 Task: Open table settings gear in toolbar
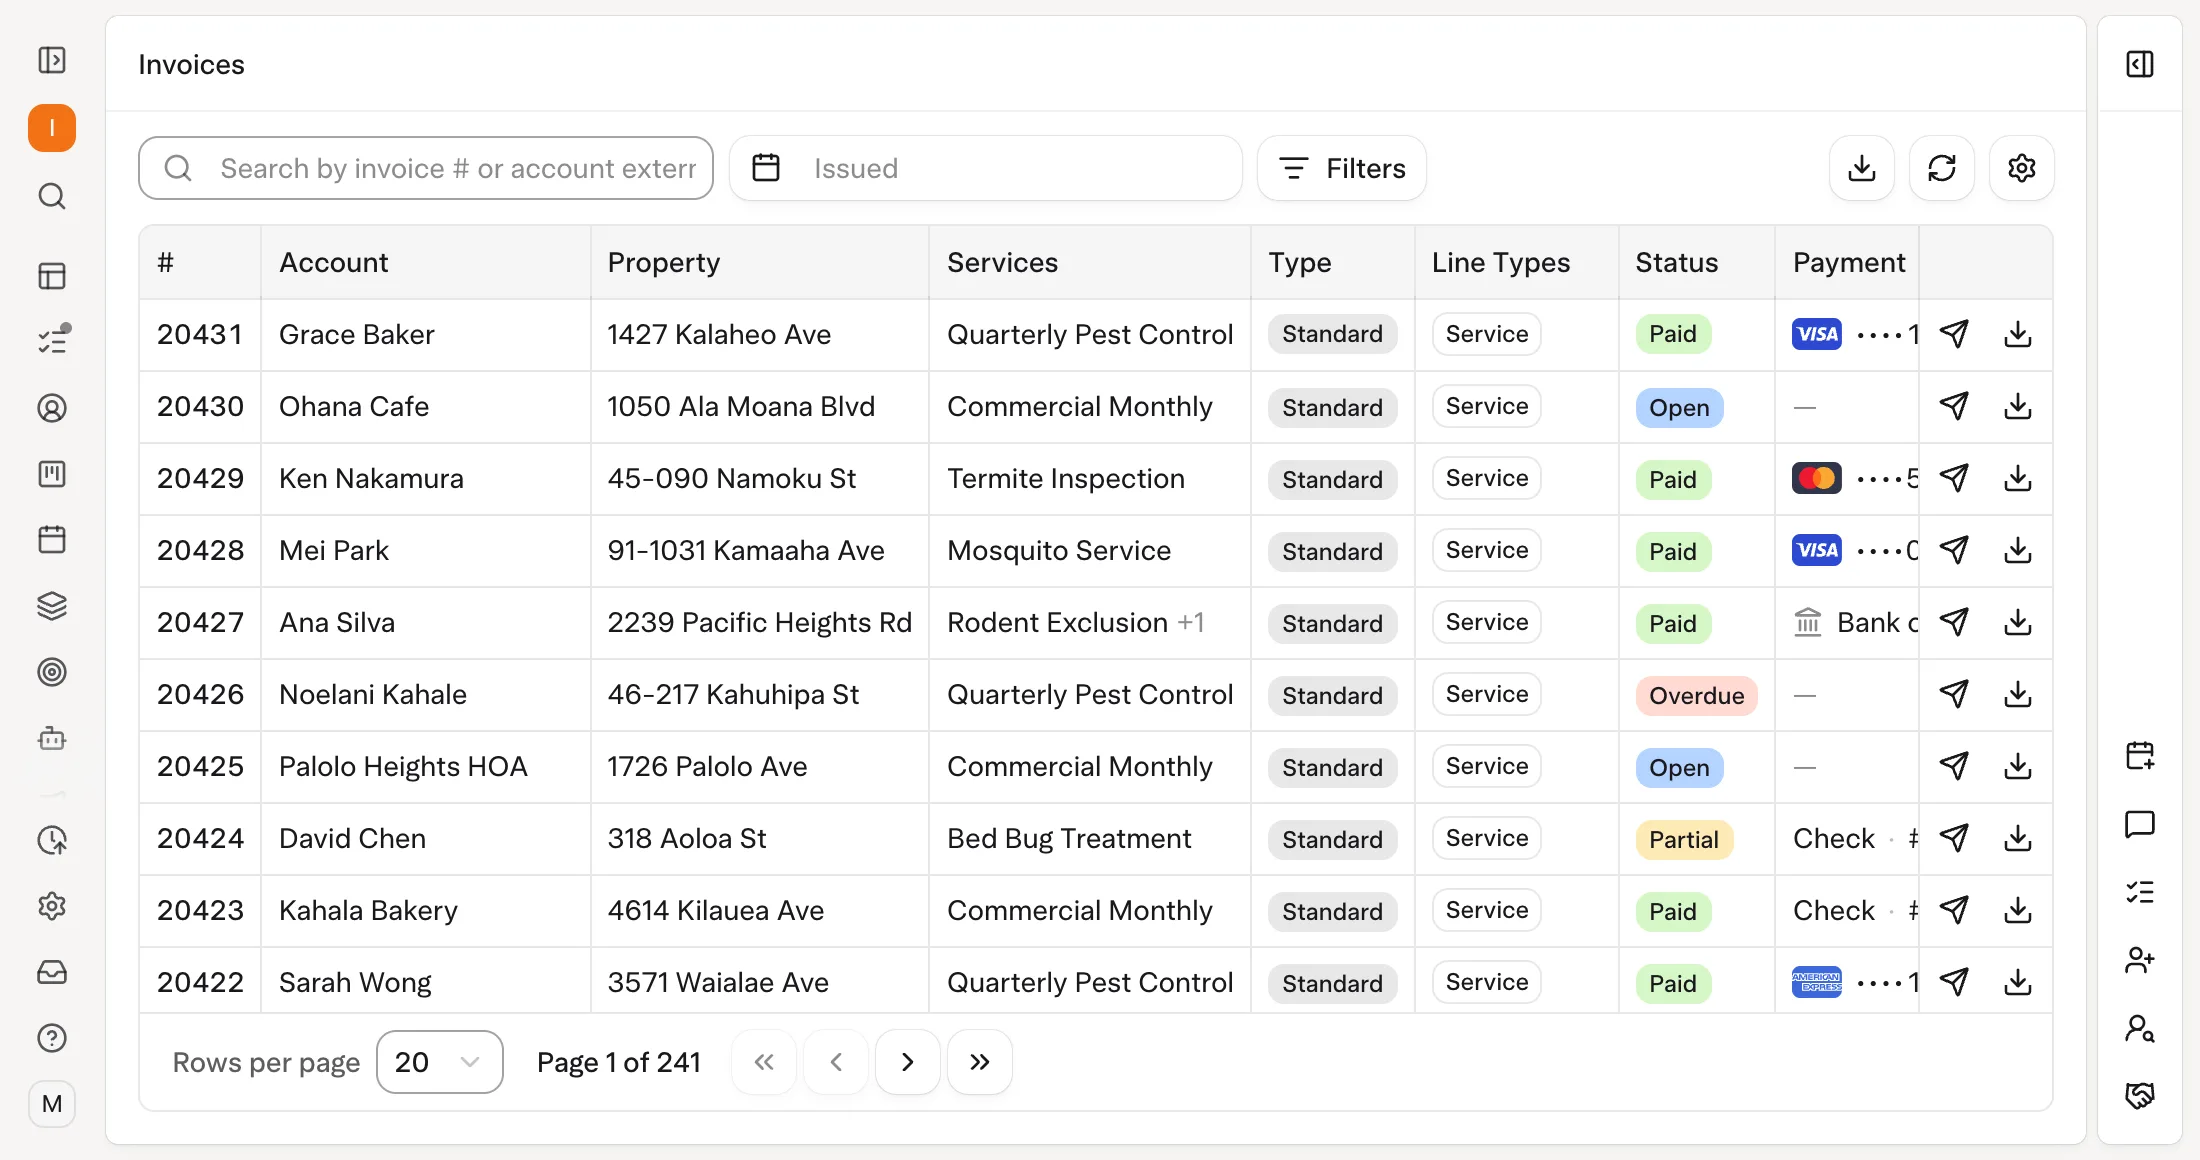2022,168
